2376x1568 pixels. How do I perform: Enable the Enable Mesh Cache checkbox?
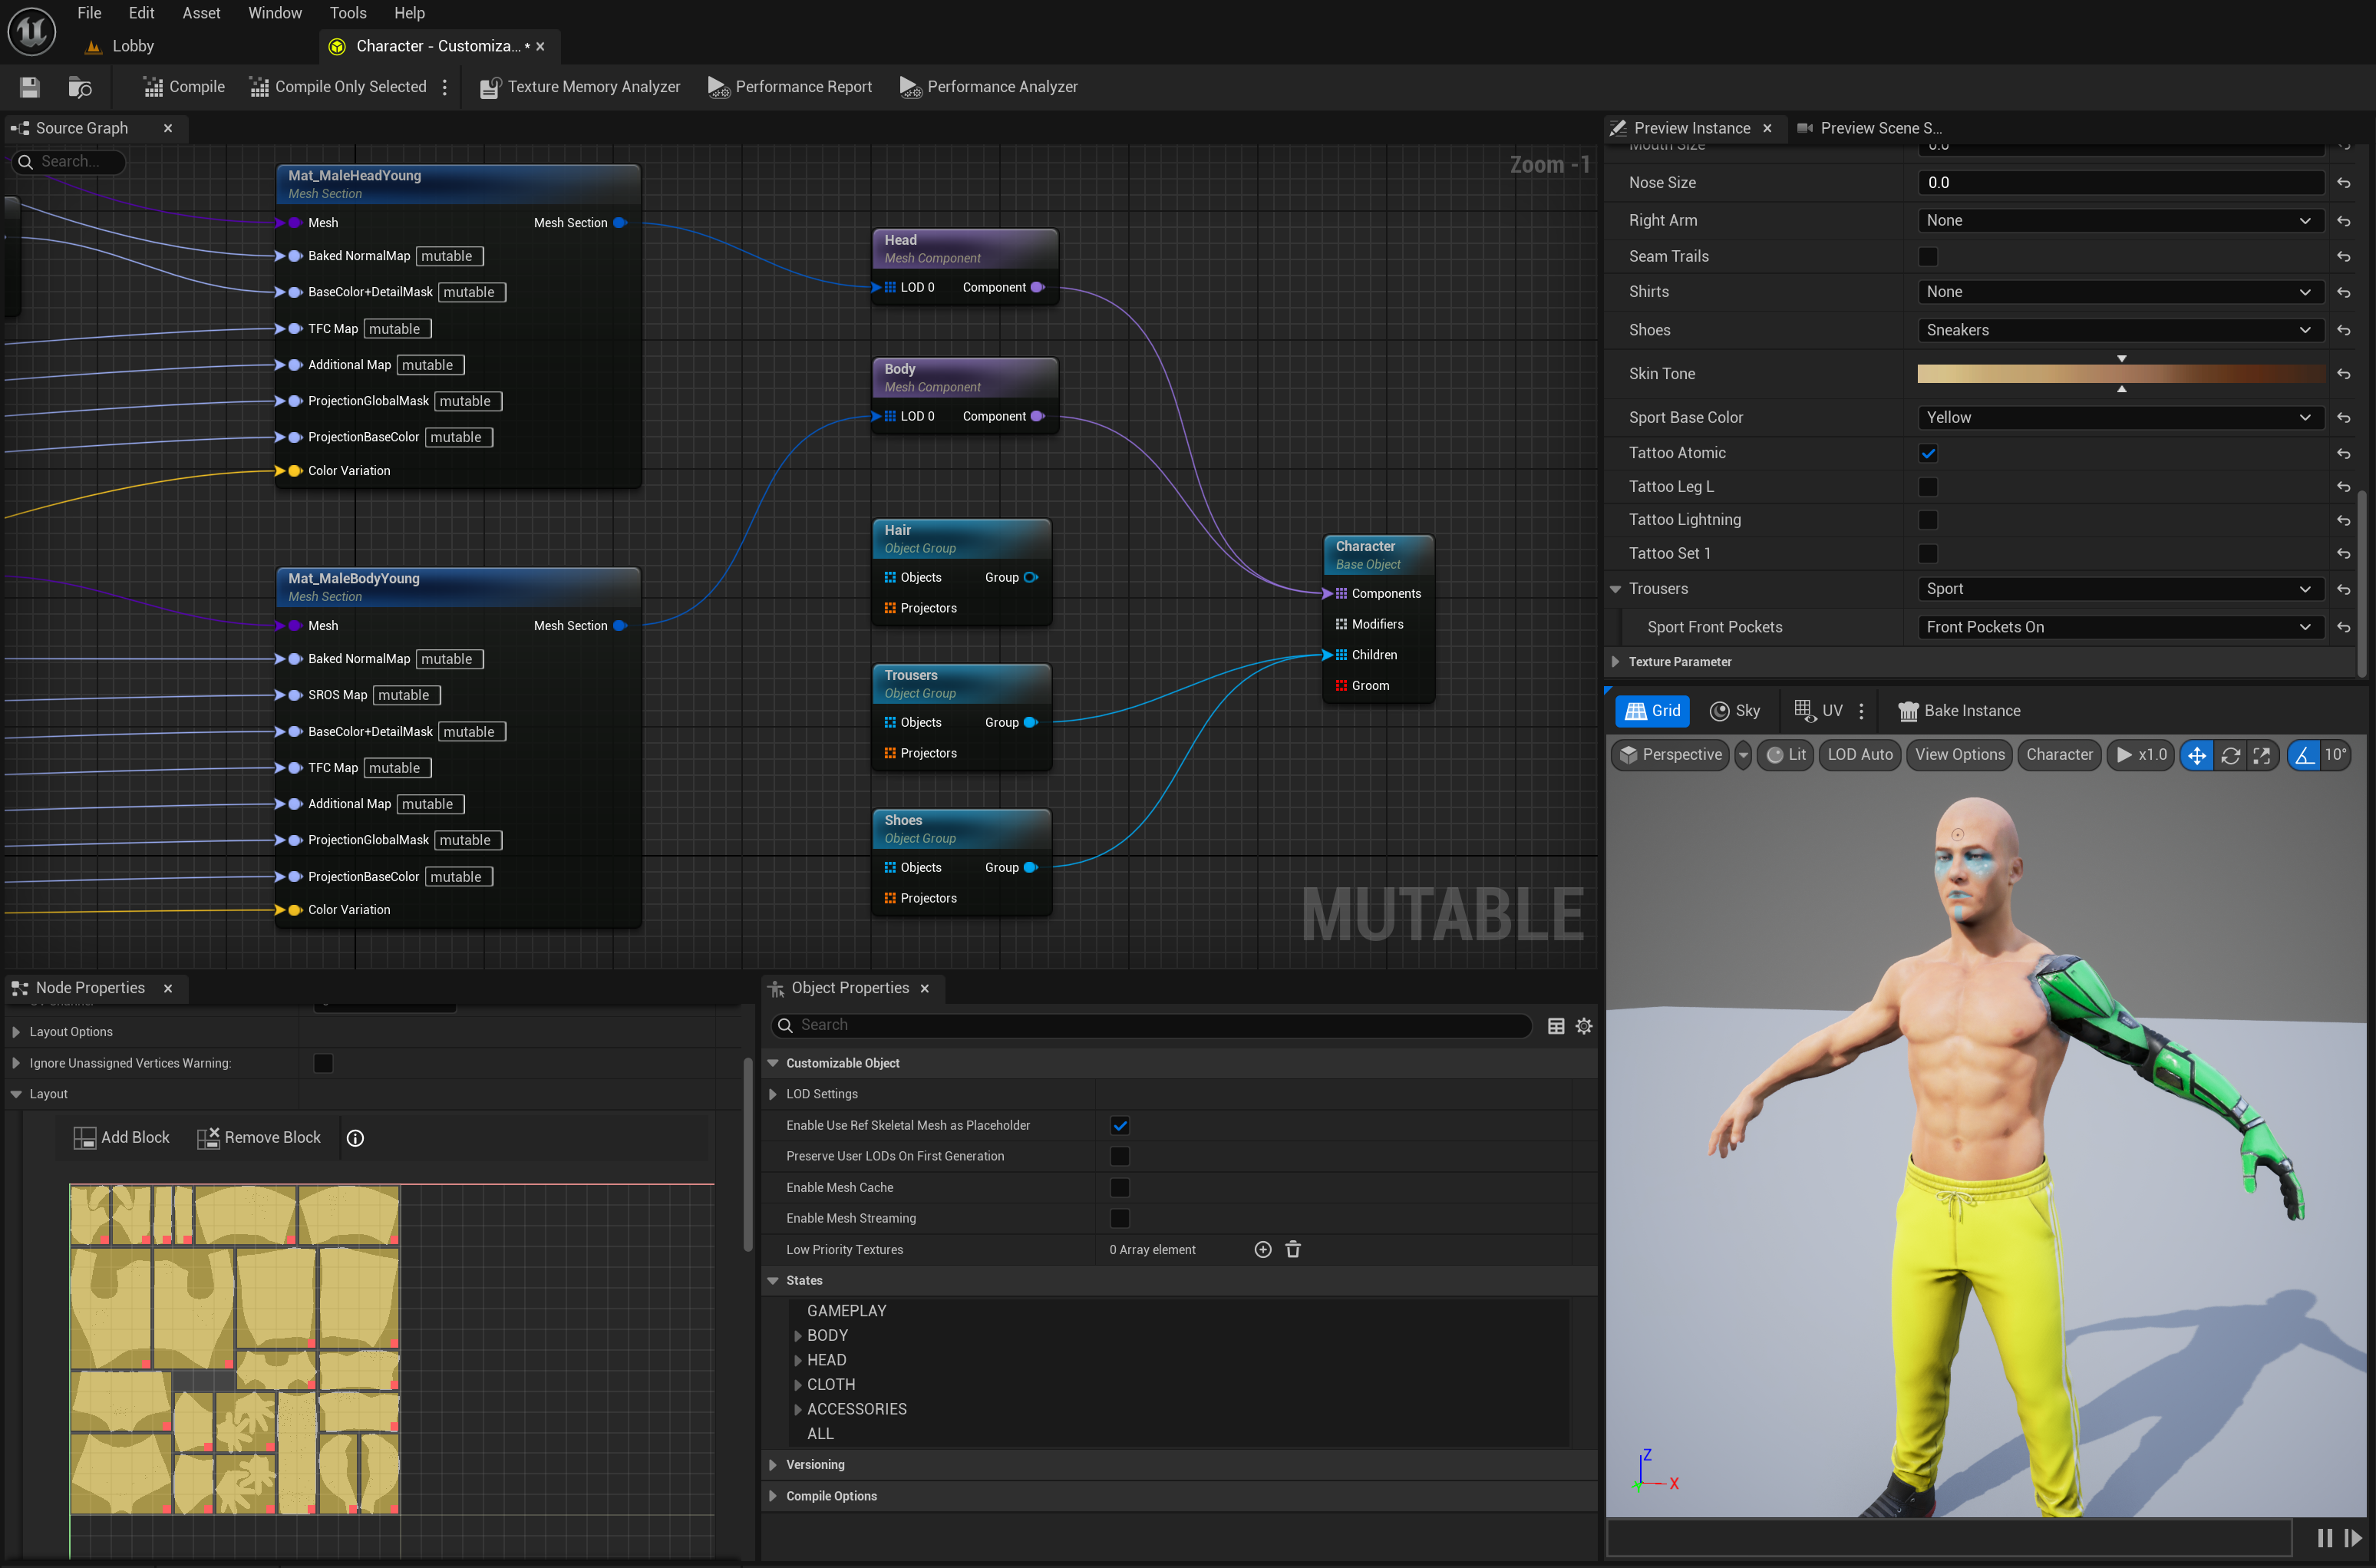[x=1120, y=1188]
